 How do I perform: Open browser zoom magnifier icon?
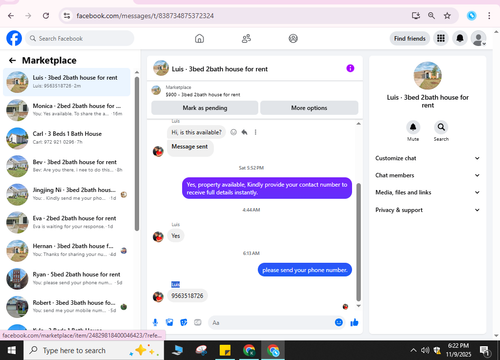coord(431,16)
